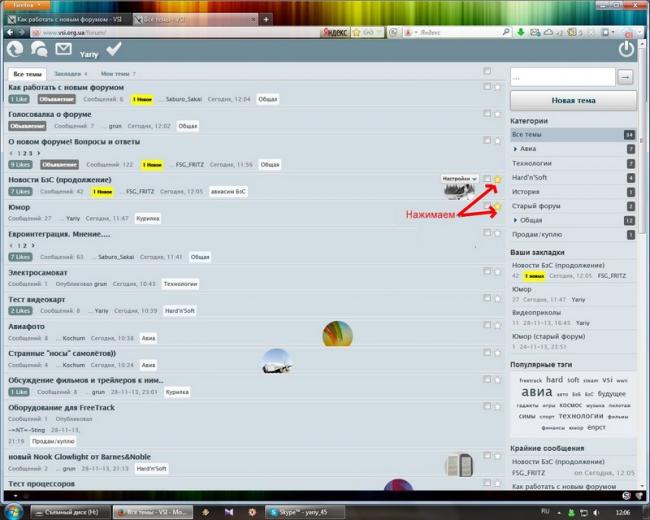Expand the Авиа category arrow
The image size is (650, 520).
(x=515, y=149)
